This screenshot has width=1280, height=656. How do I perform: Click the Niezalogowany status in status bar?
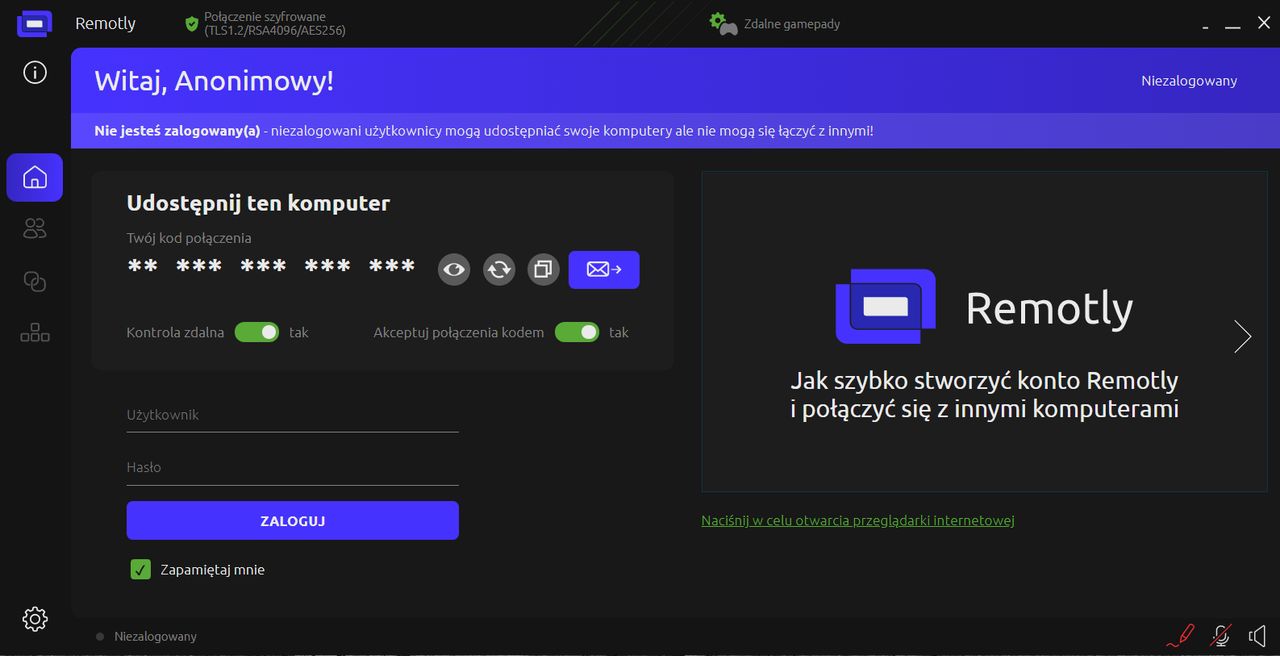155,636
